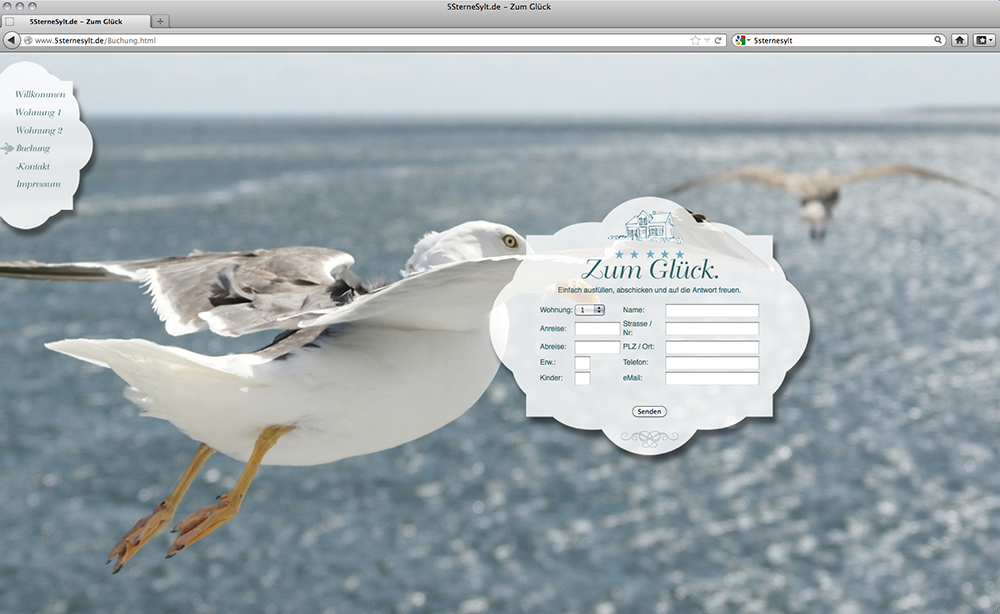Image resolution: width=1000 pixels, height=614 pixels.
Task: Open the URL history dropdown arrow
Action: [x=707, y=40]
